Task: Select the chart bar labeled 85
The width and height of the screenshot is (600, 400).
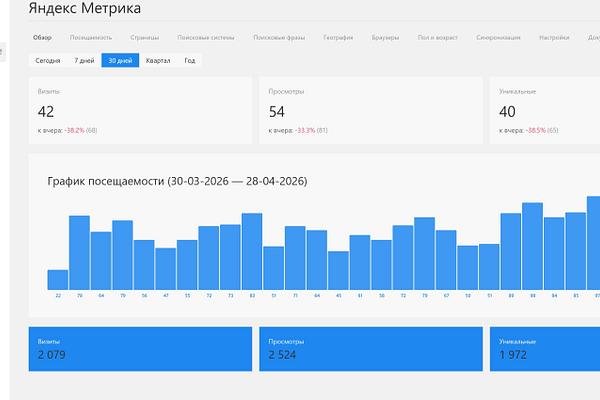Action: pyautogui.click(x=576, y=251)
